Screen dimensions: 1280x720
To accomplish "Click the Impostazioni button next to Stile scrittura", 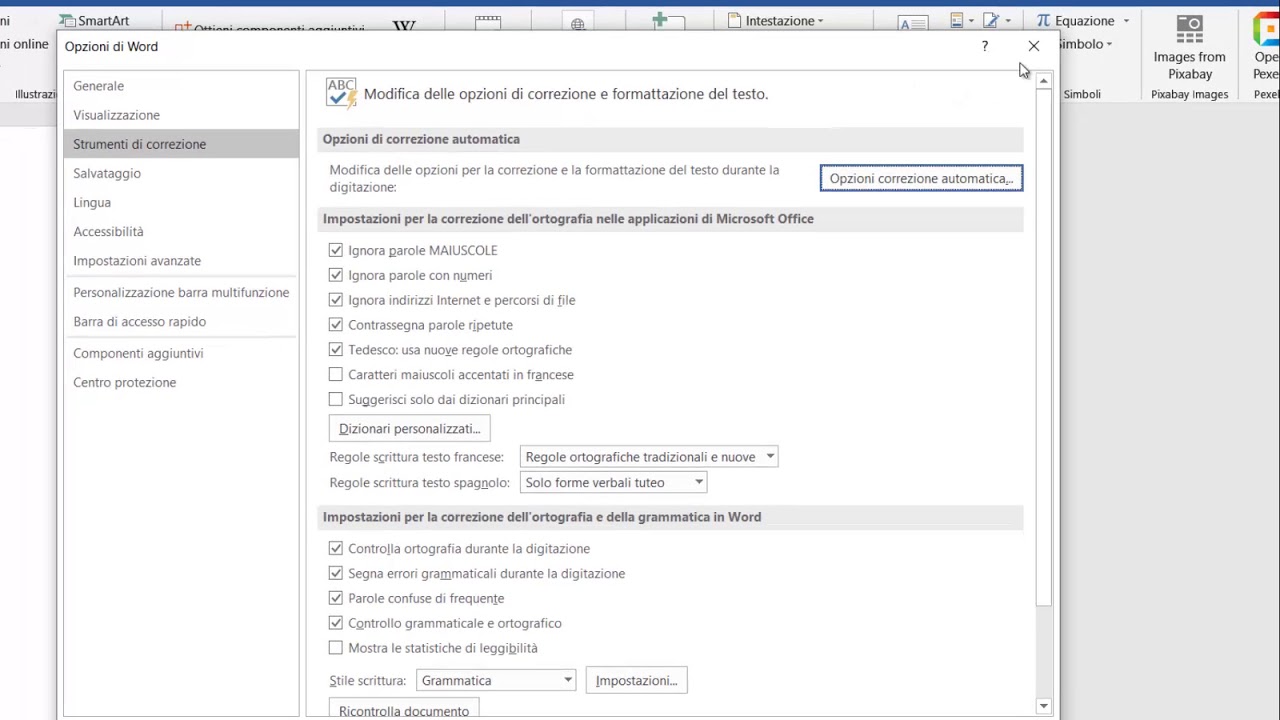I will click(636, 680).
